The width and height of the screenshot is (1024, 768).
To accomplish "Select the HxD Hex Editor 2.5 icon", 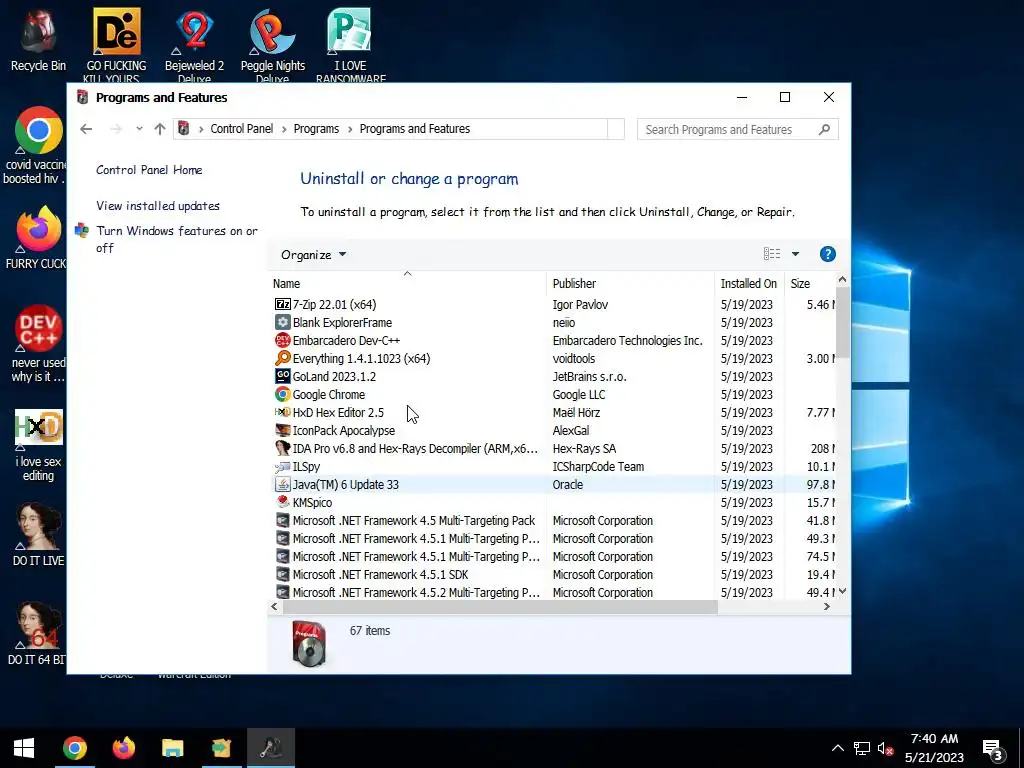I will (x=282, y=412).
